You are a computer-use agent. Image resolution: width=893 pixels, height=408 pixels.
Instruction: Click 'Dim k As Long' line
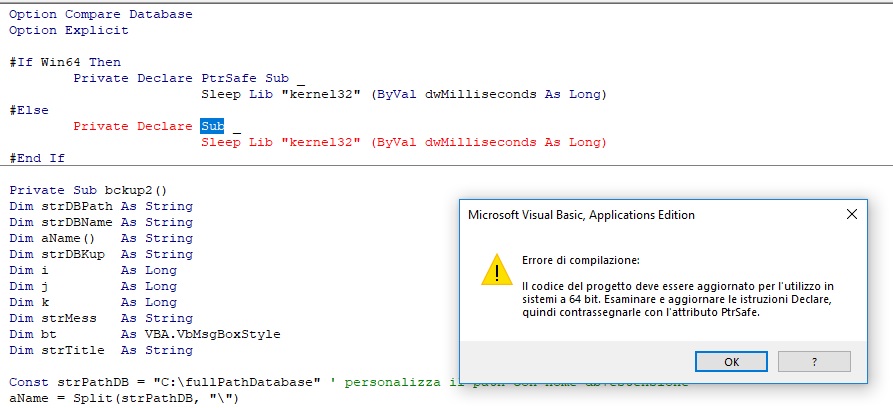click(x=93, y=302)
